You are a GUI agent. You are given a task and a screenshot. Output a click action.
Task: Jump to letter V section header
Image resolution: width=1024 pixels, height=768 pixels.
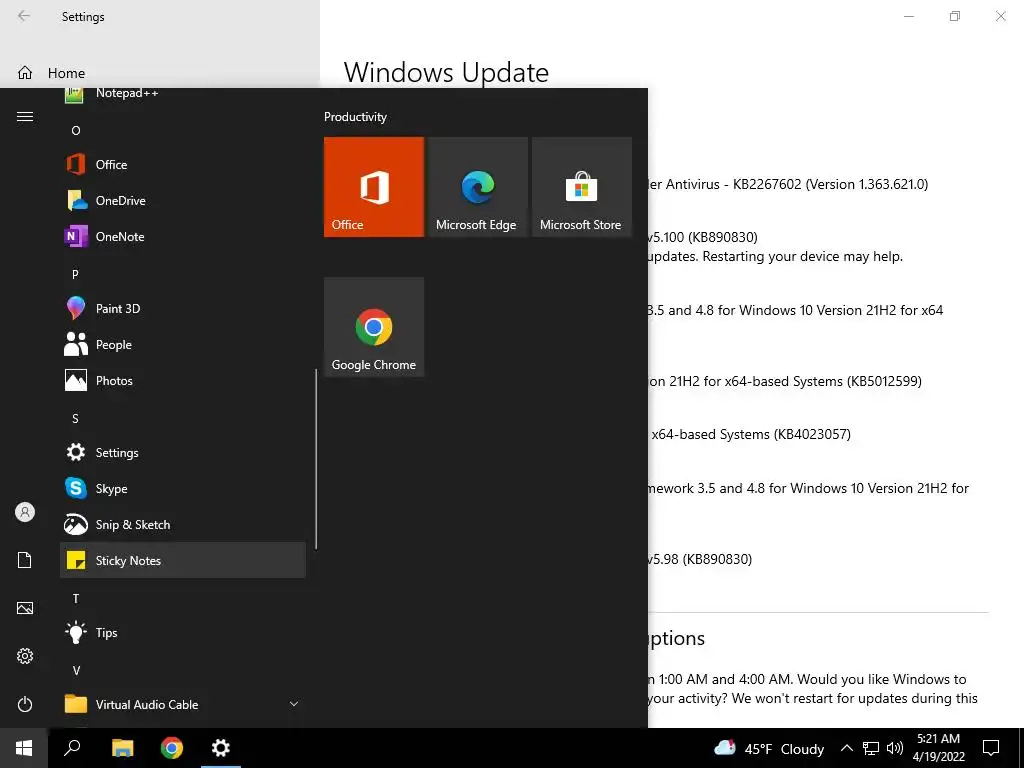tap(76, 671)
